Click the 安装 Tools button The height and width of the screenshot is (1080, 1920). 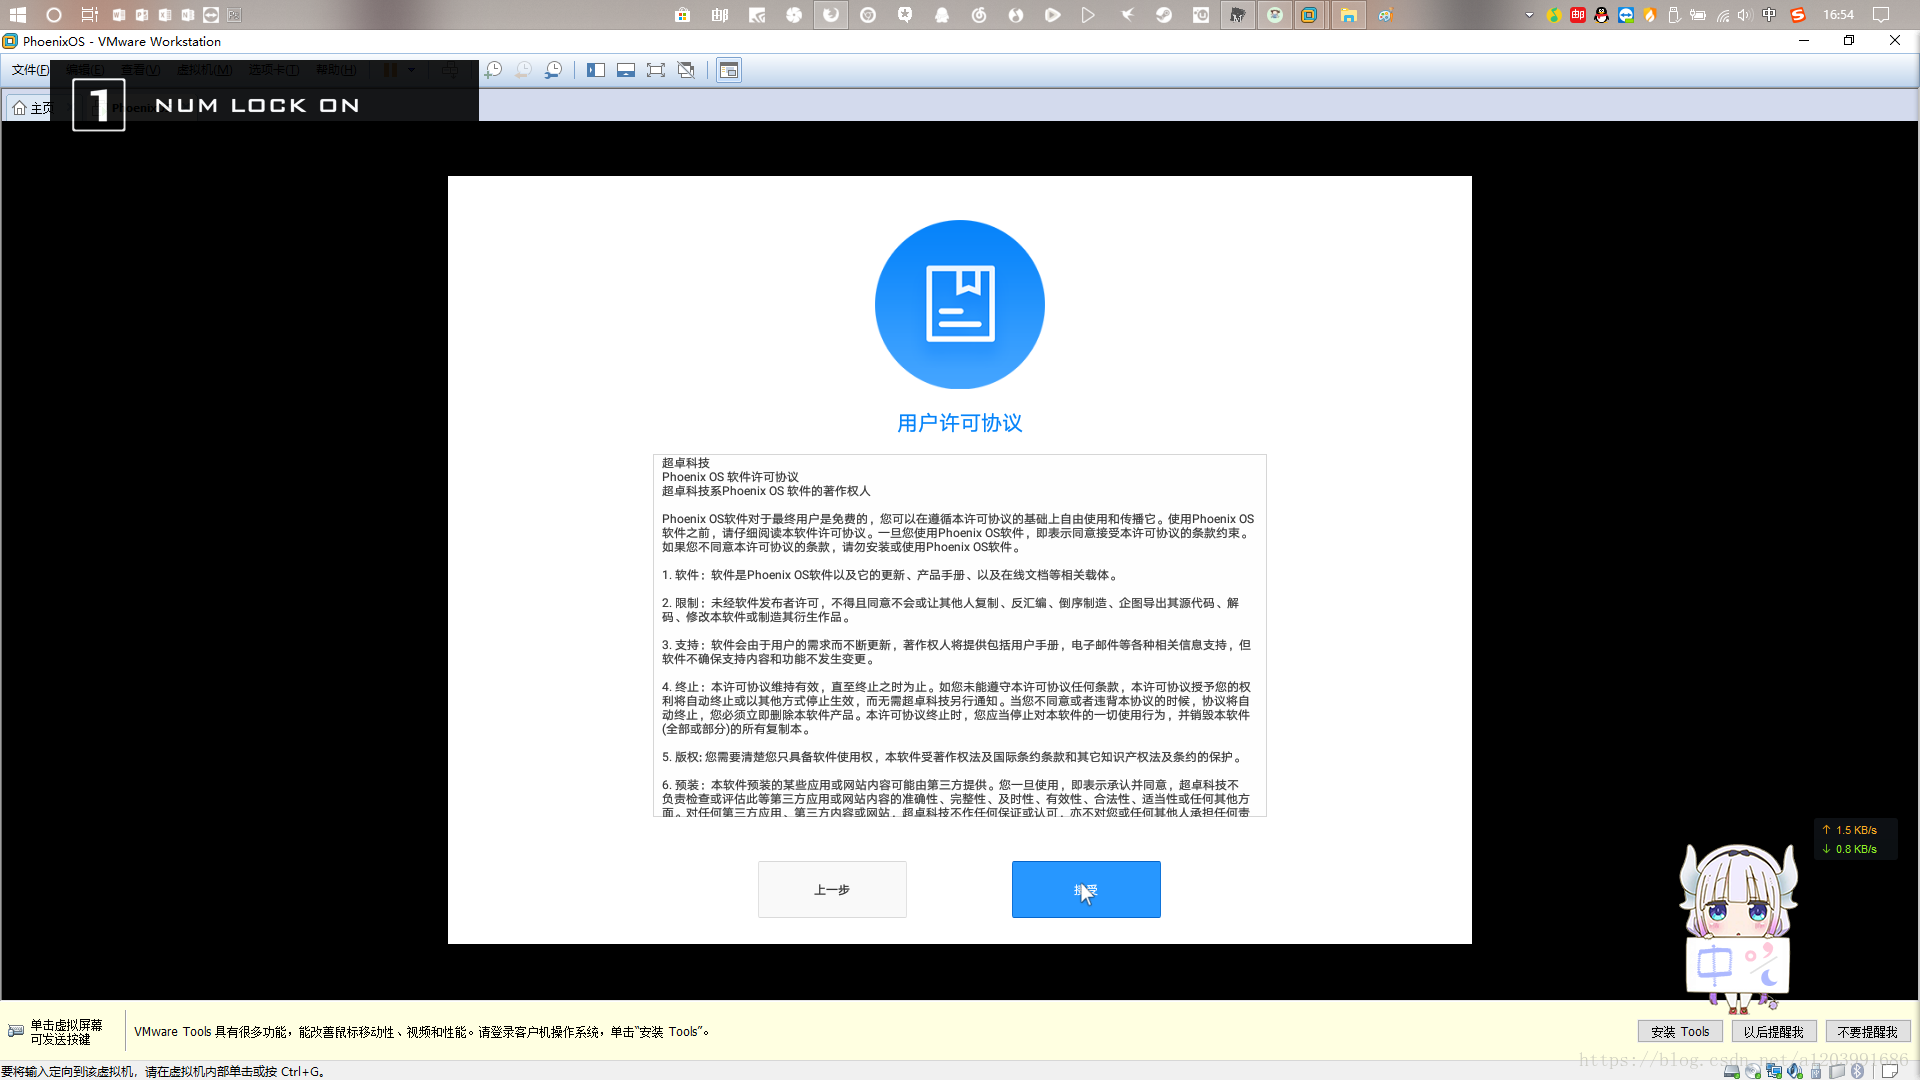point(1680,1031)
